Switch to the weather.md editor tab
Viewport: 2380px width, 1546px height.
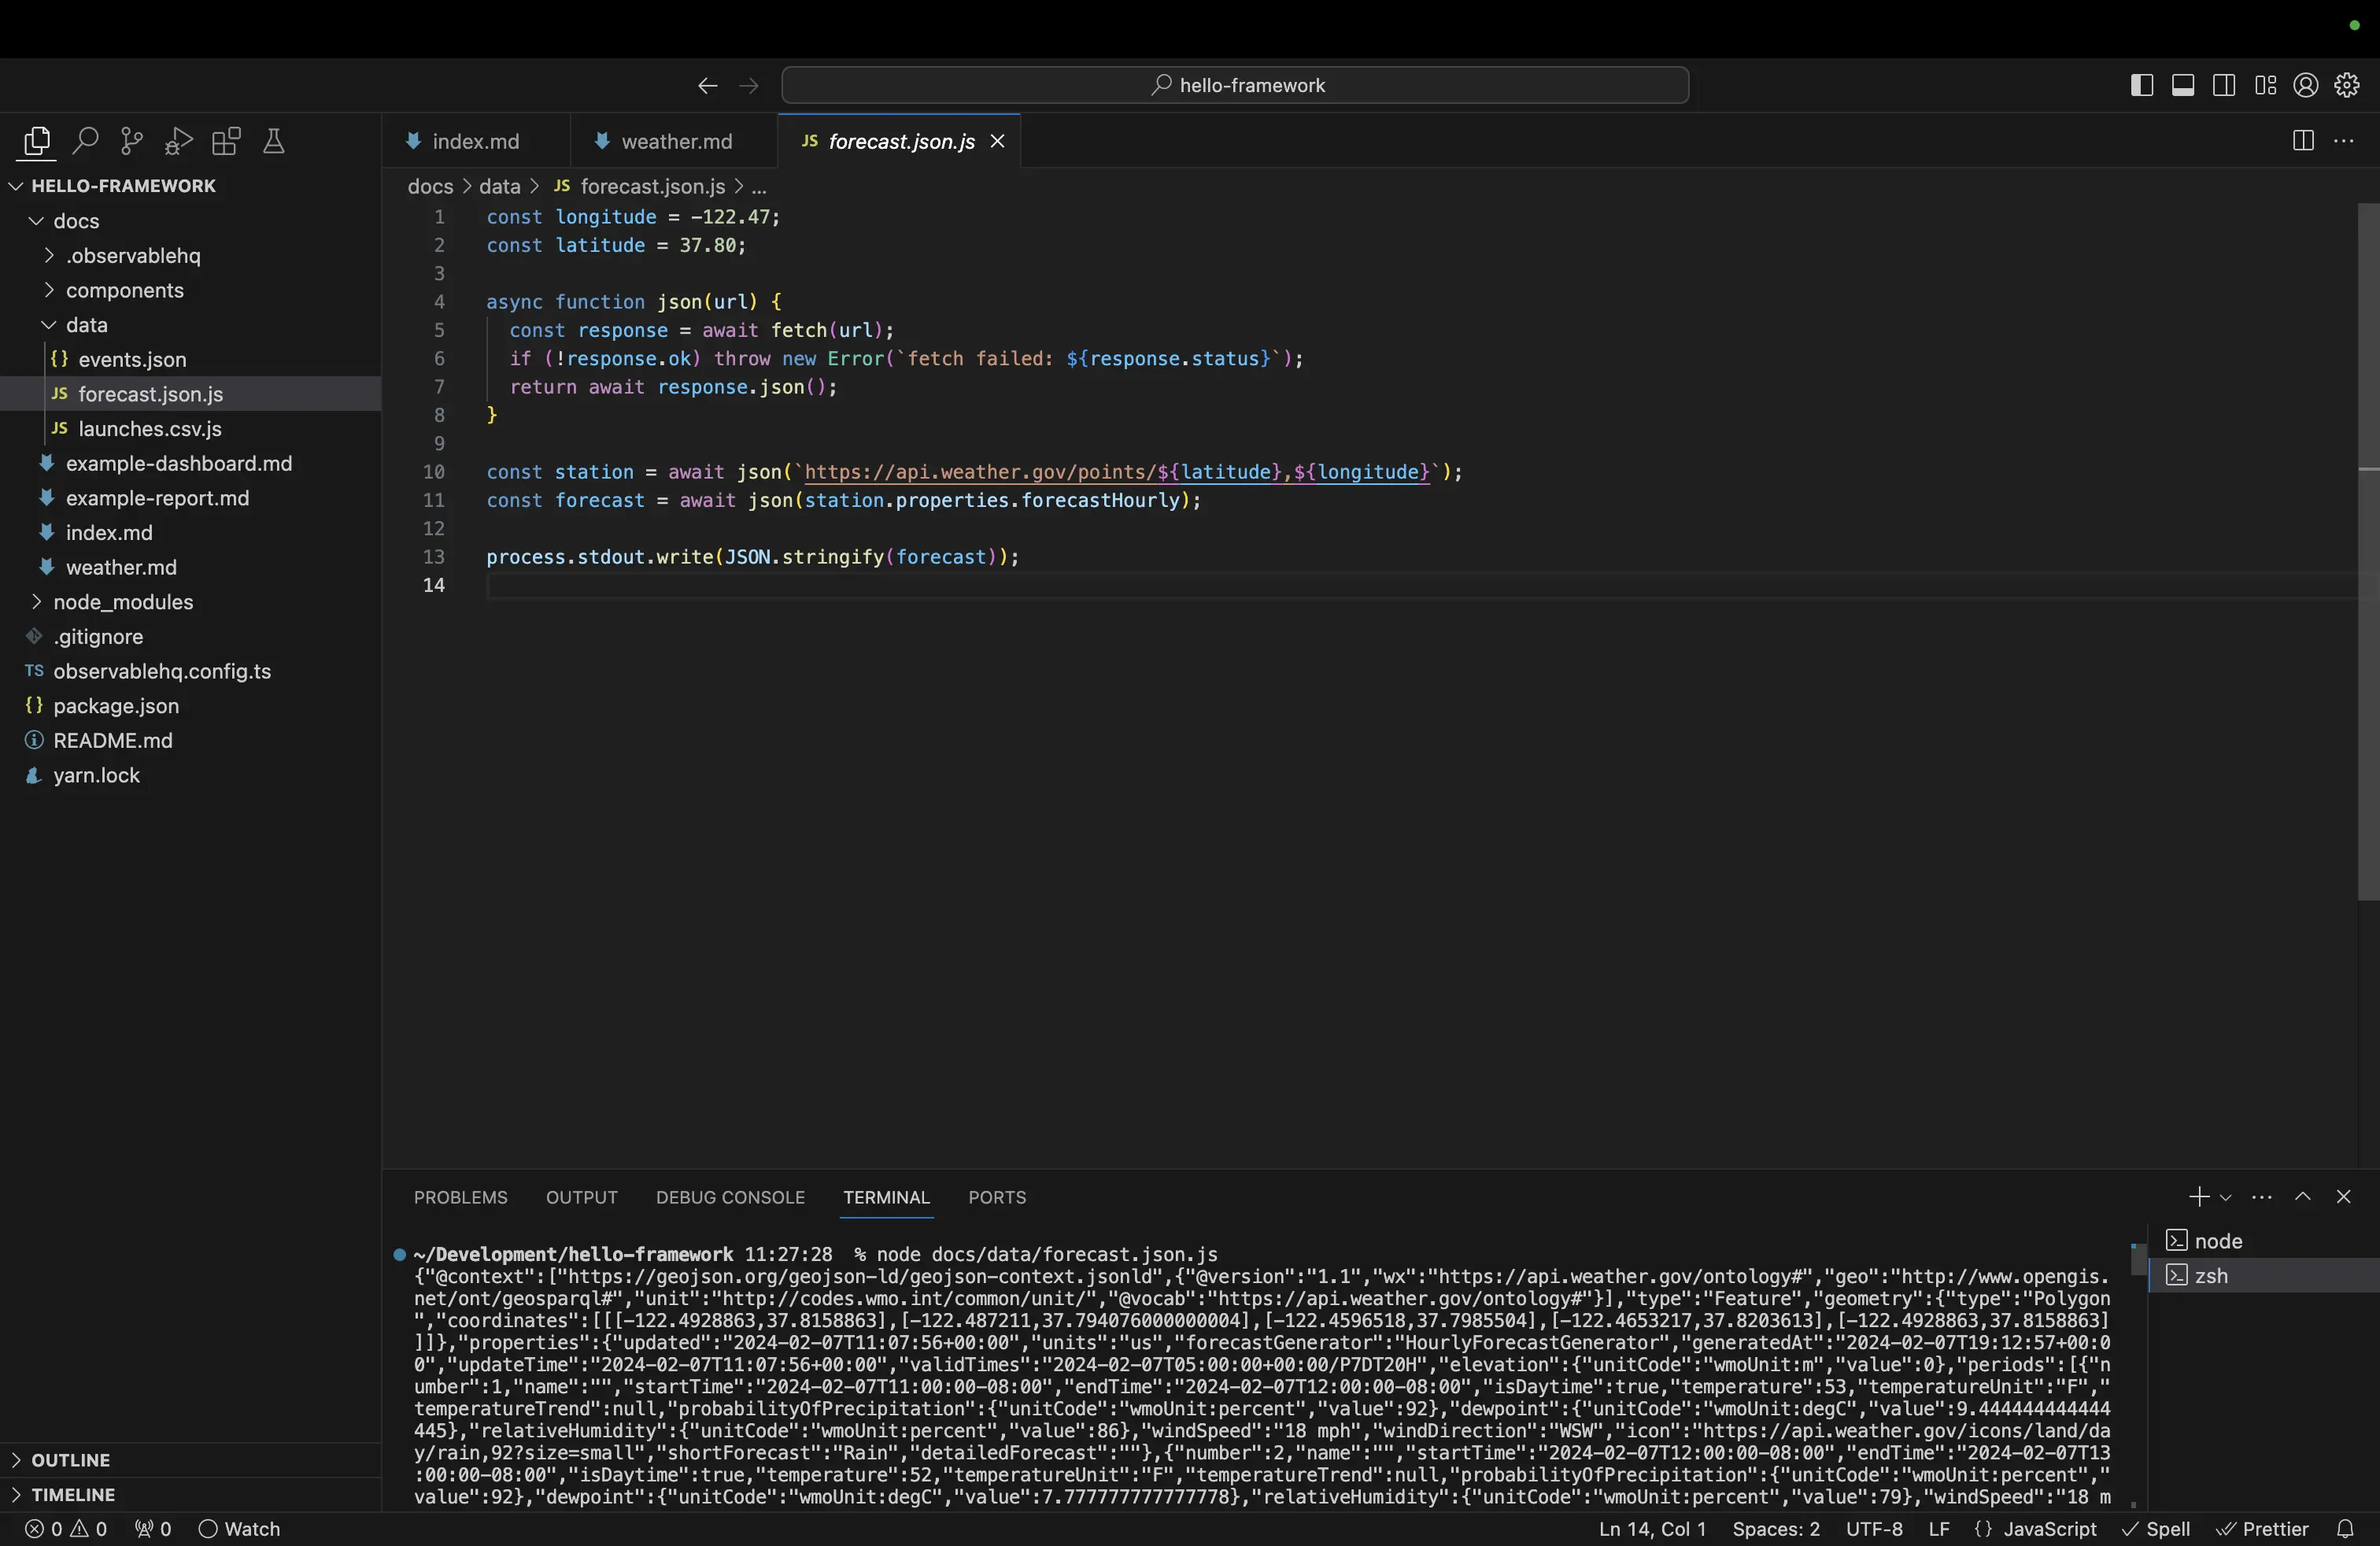click(676, 141)
